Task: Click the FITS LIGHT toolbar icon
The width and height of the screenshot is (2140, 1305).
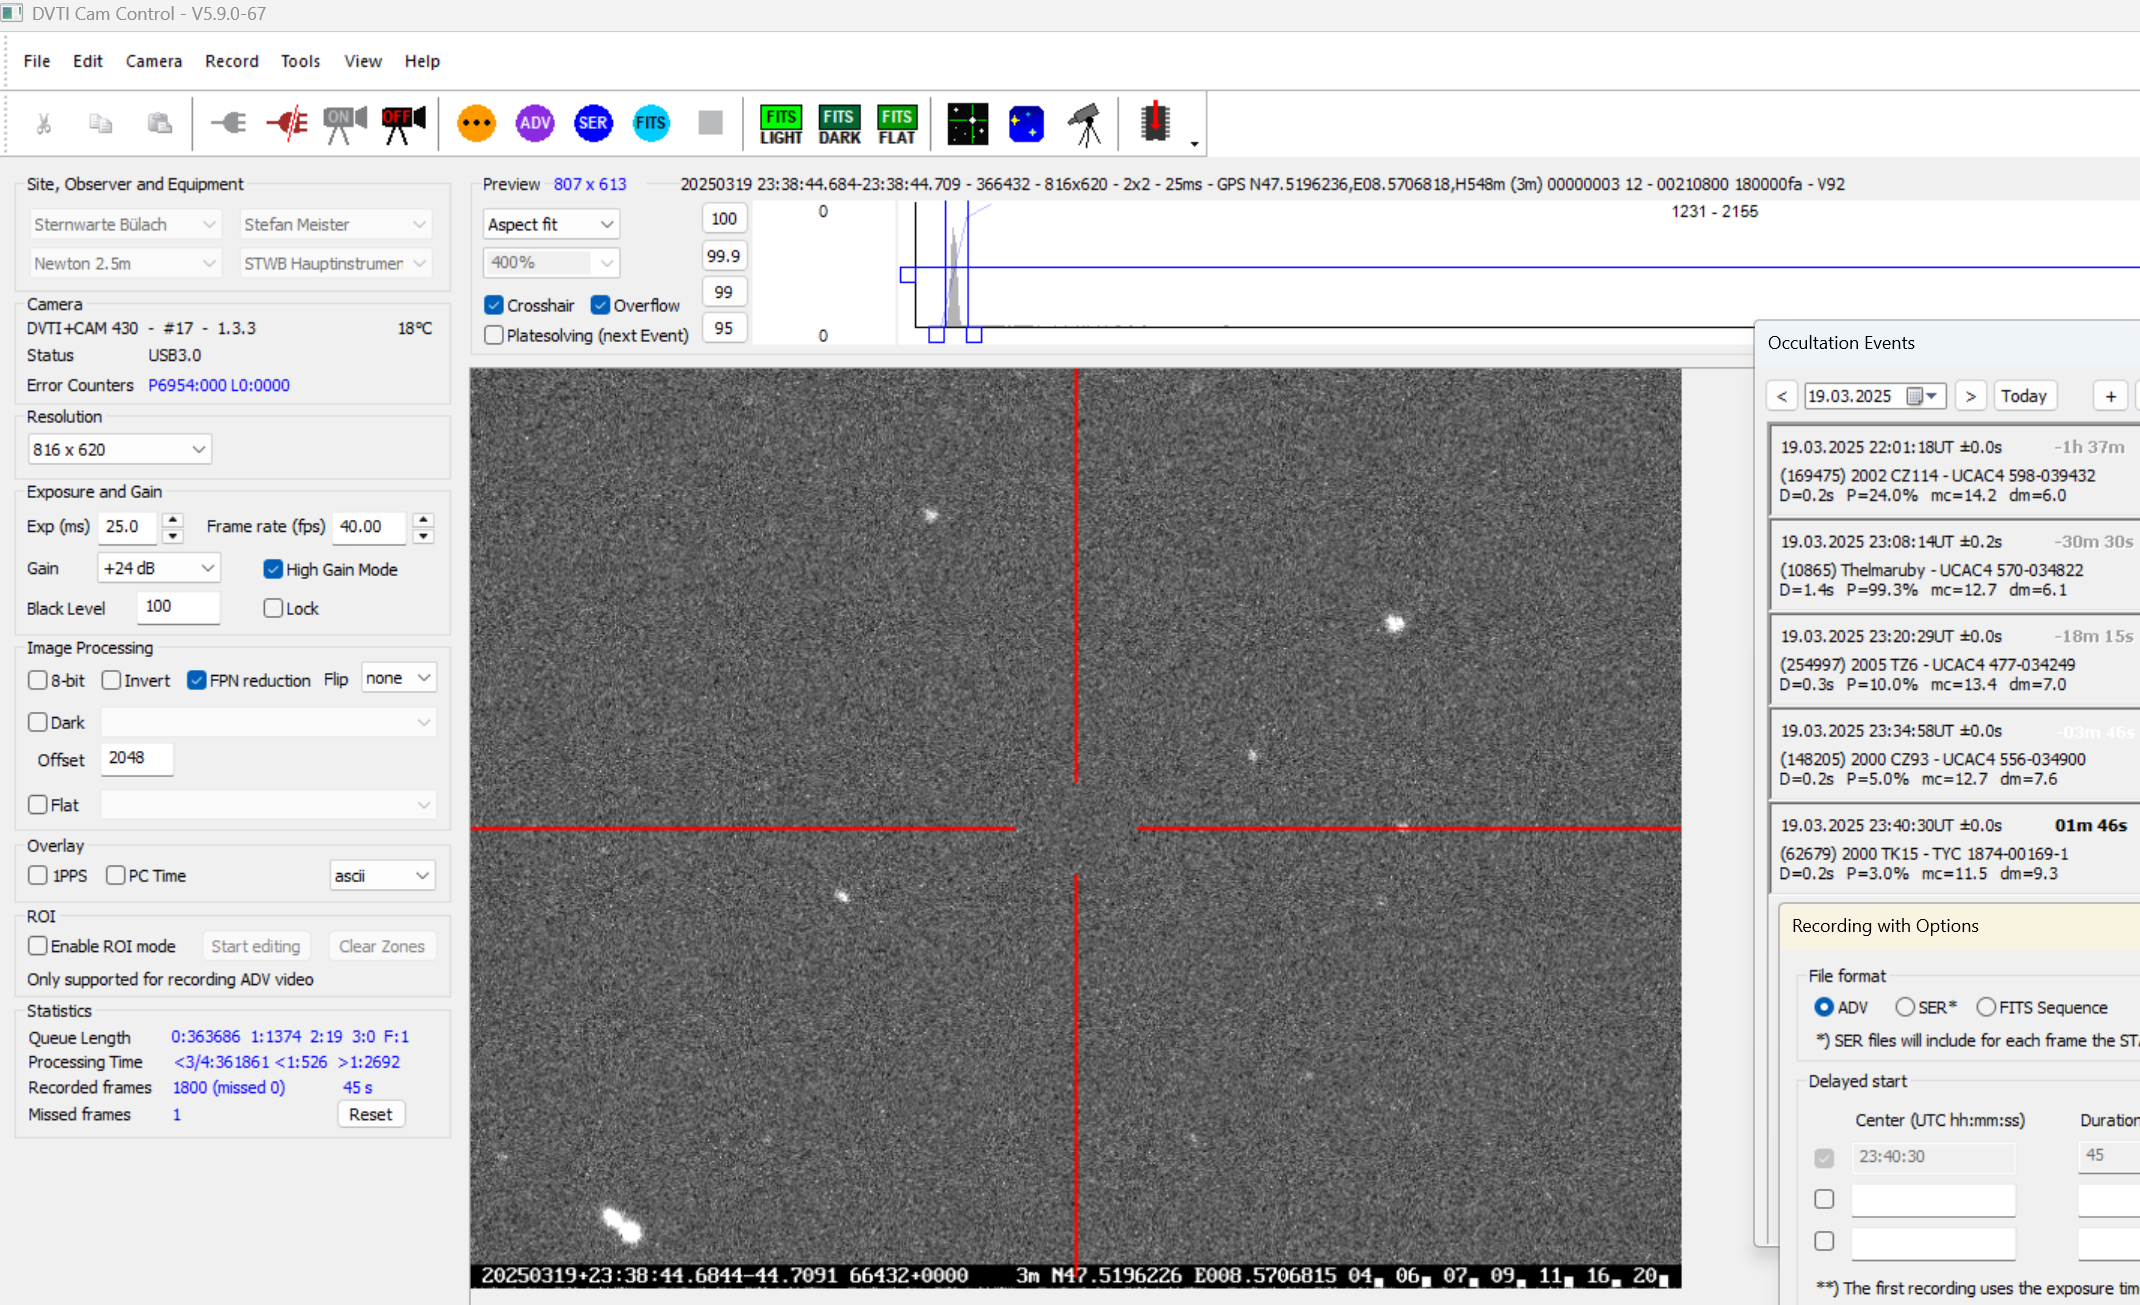Action: (x=781, y=125)
